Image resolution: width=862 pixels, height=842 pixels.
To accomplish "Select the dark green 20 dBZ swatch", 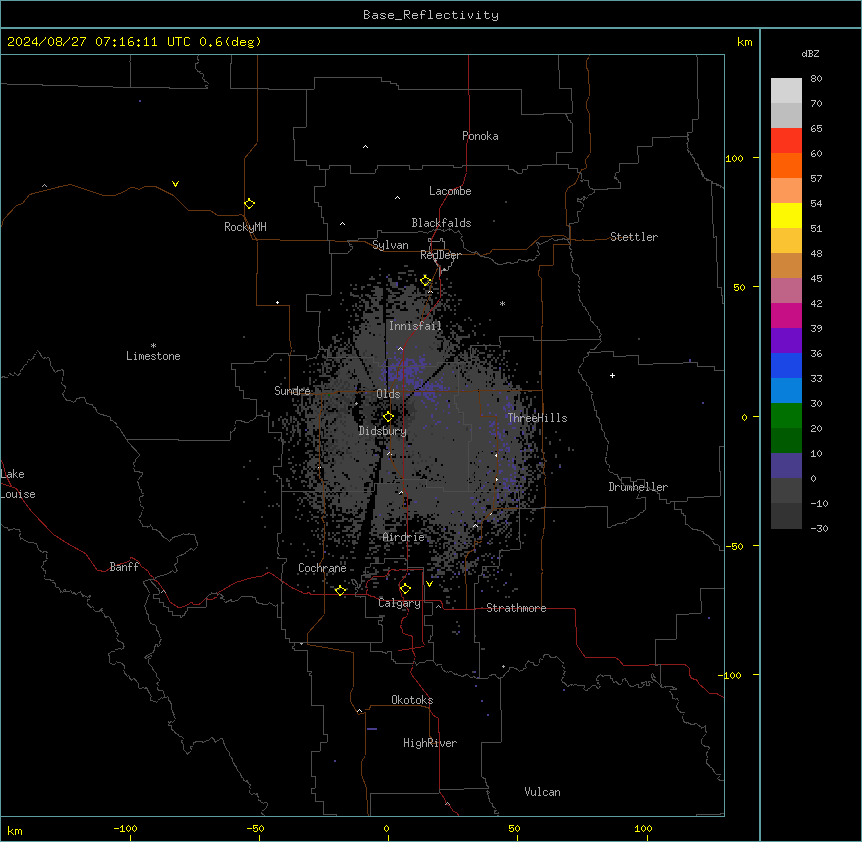I will pos(786,440).
